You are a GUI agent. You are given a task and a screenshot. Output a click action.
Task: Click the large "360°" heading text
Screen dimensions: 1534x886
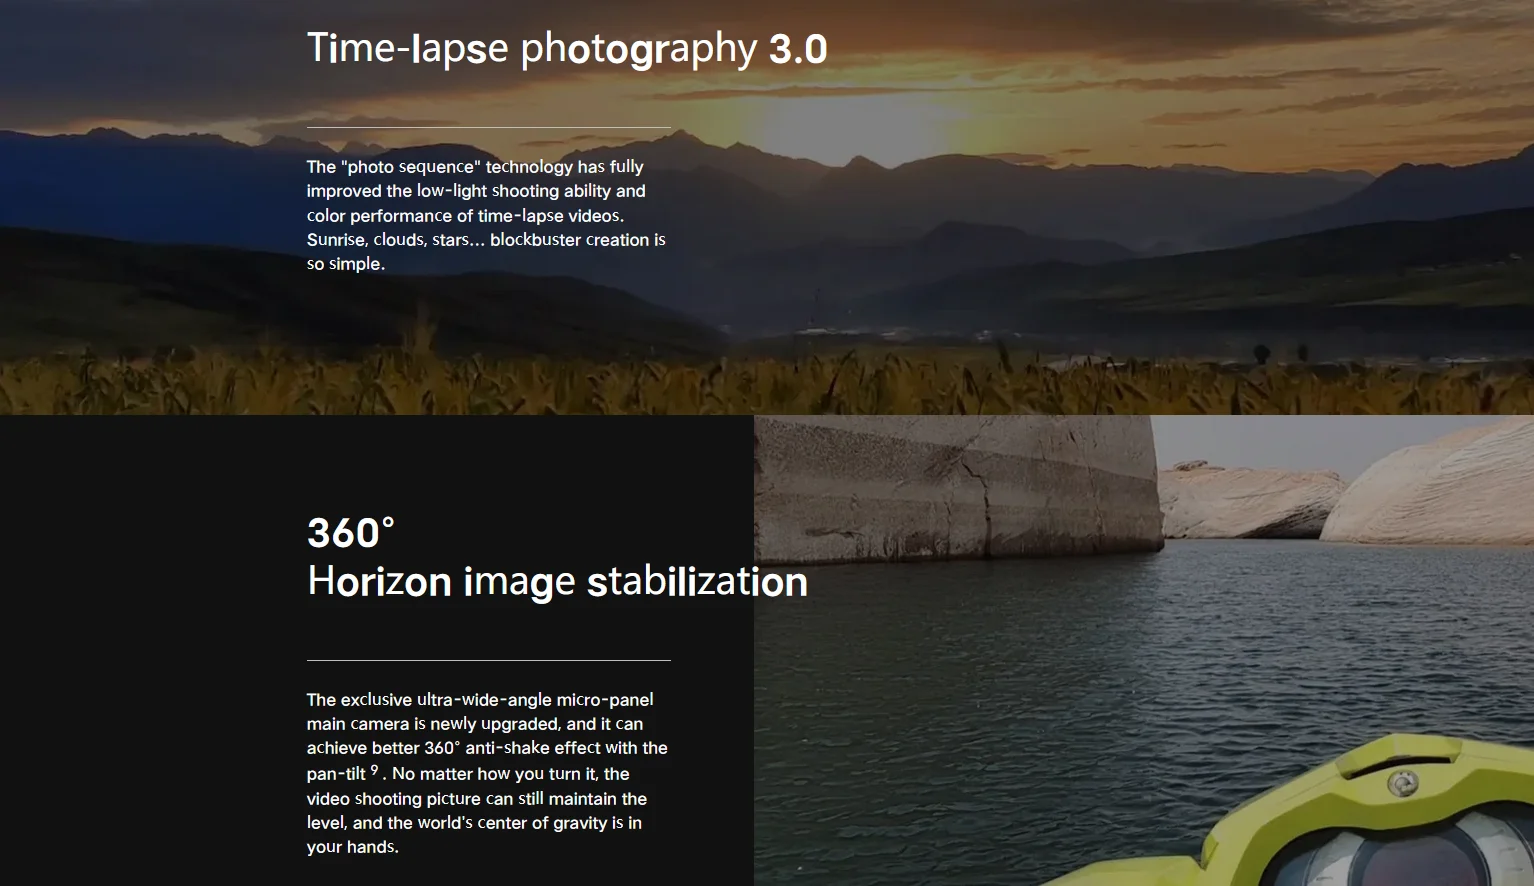click(x=350, y=533)
